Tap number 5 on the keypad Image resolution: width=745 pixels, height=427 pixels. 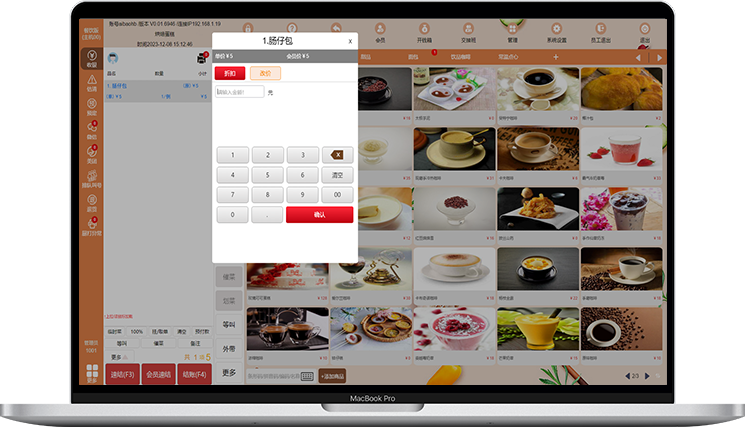(x=268, y=175)
